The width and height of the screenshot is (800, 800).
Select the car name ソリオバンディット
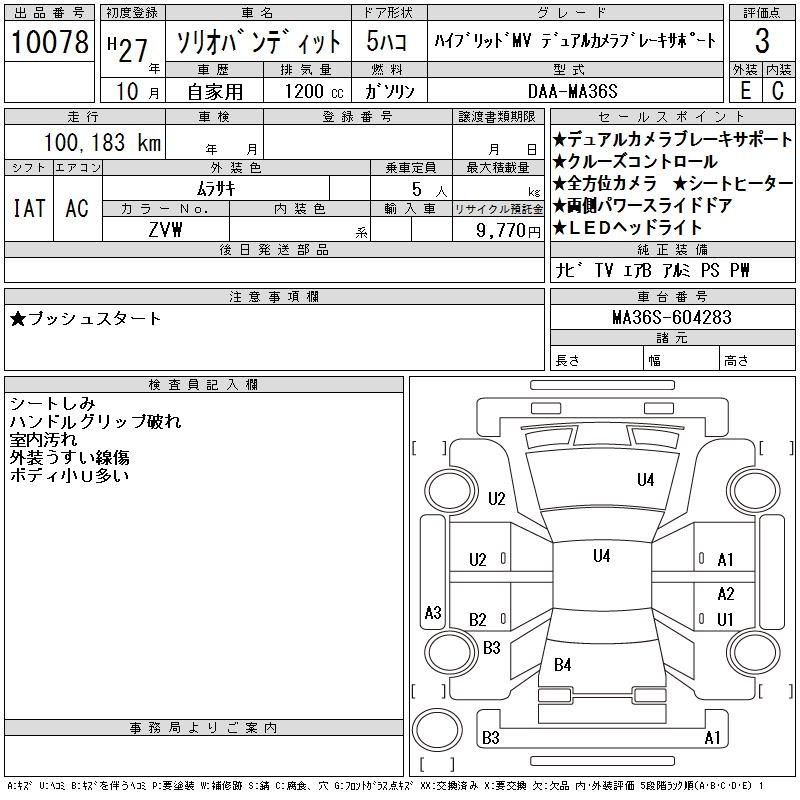point(258,42)
